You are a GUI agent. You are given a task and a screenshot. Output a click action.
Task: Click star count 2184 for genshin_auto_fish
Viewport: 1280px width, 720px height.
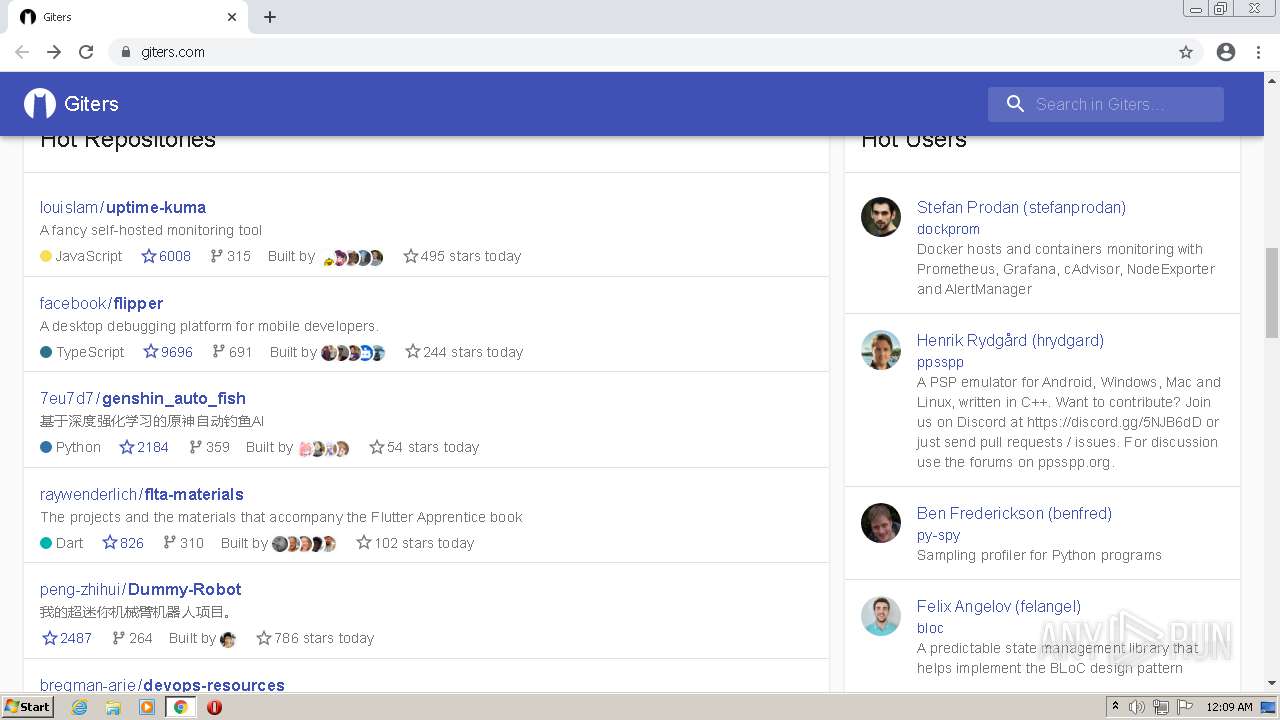click(144, 447)
